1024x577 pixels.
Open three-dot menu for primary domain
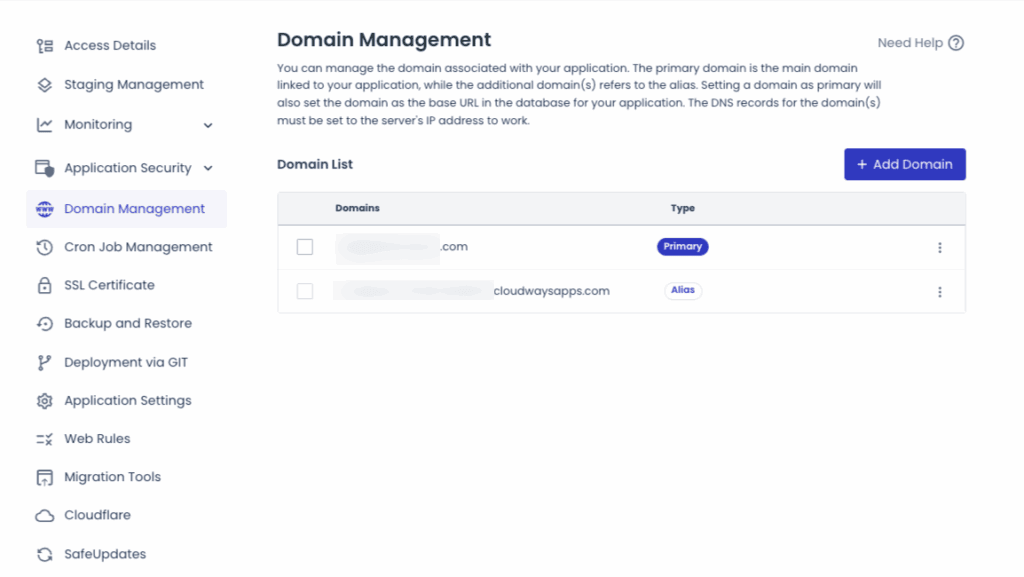pos(940,248)
